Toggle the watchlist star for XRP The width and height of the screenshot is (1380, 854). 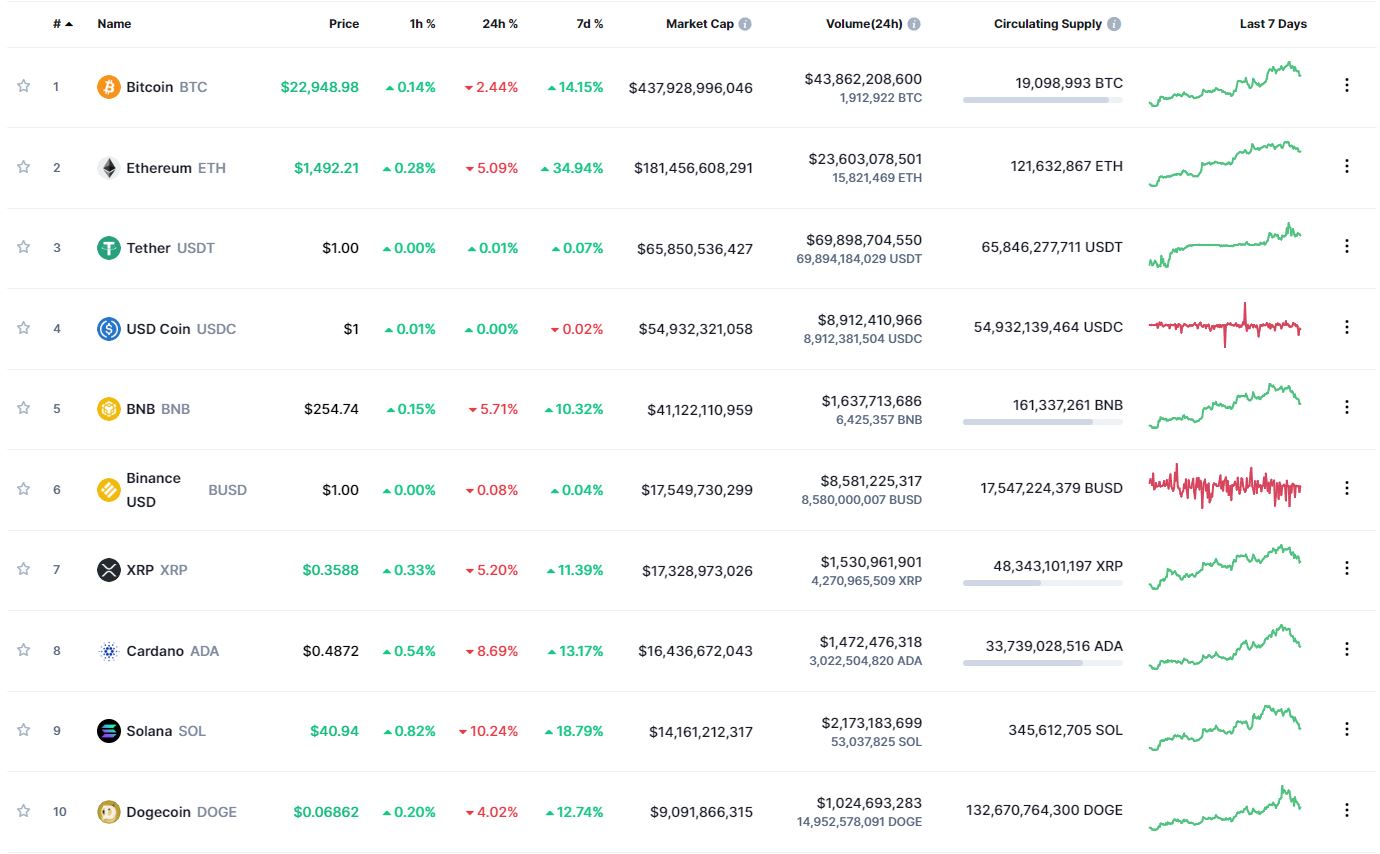tap(23, 569)
